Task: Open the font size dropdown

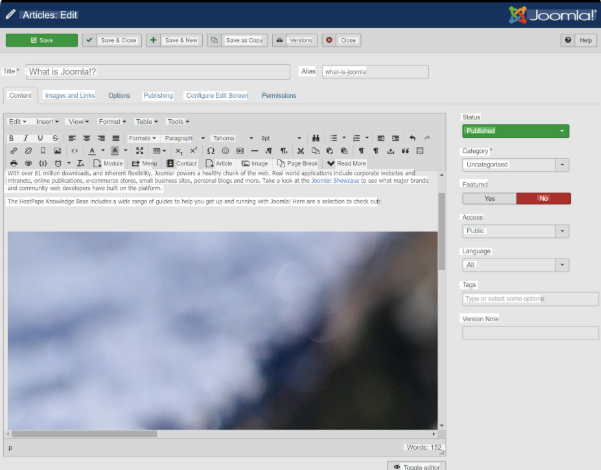Action: point(281,138)
